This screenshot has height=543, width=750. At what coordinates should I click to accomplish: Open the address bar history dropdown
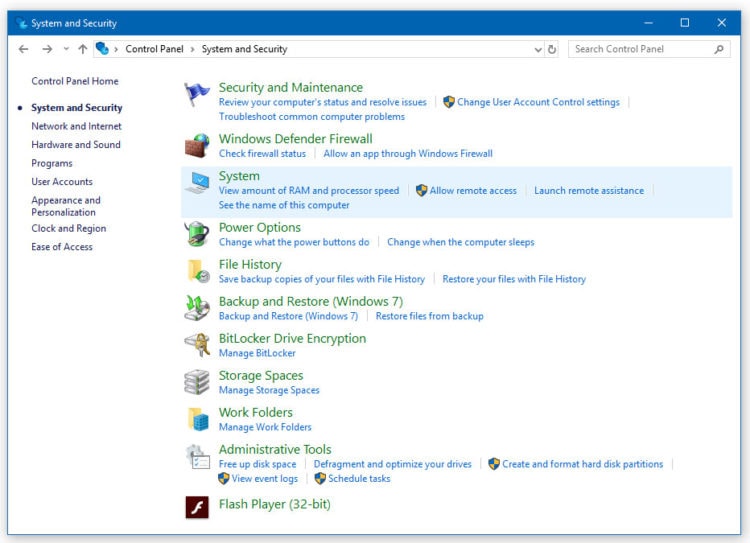[x=538, y=49]
